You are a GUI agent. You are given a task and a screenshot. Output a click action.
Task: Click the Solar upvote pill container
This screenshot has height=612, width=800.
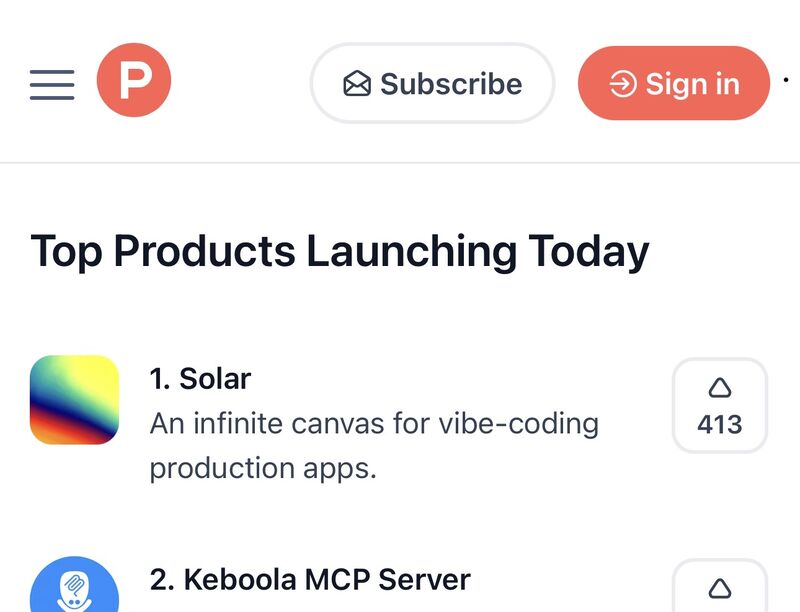point(721,406)
